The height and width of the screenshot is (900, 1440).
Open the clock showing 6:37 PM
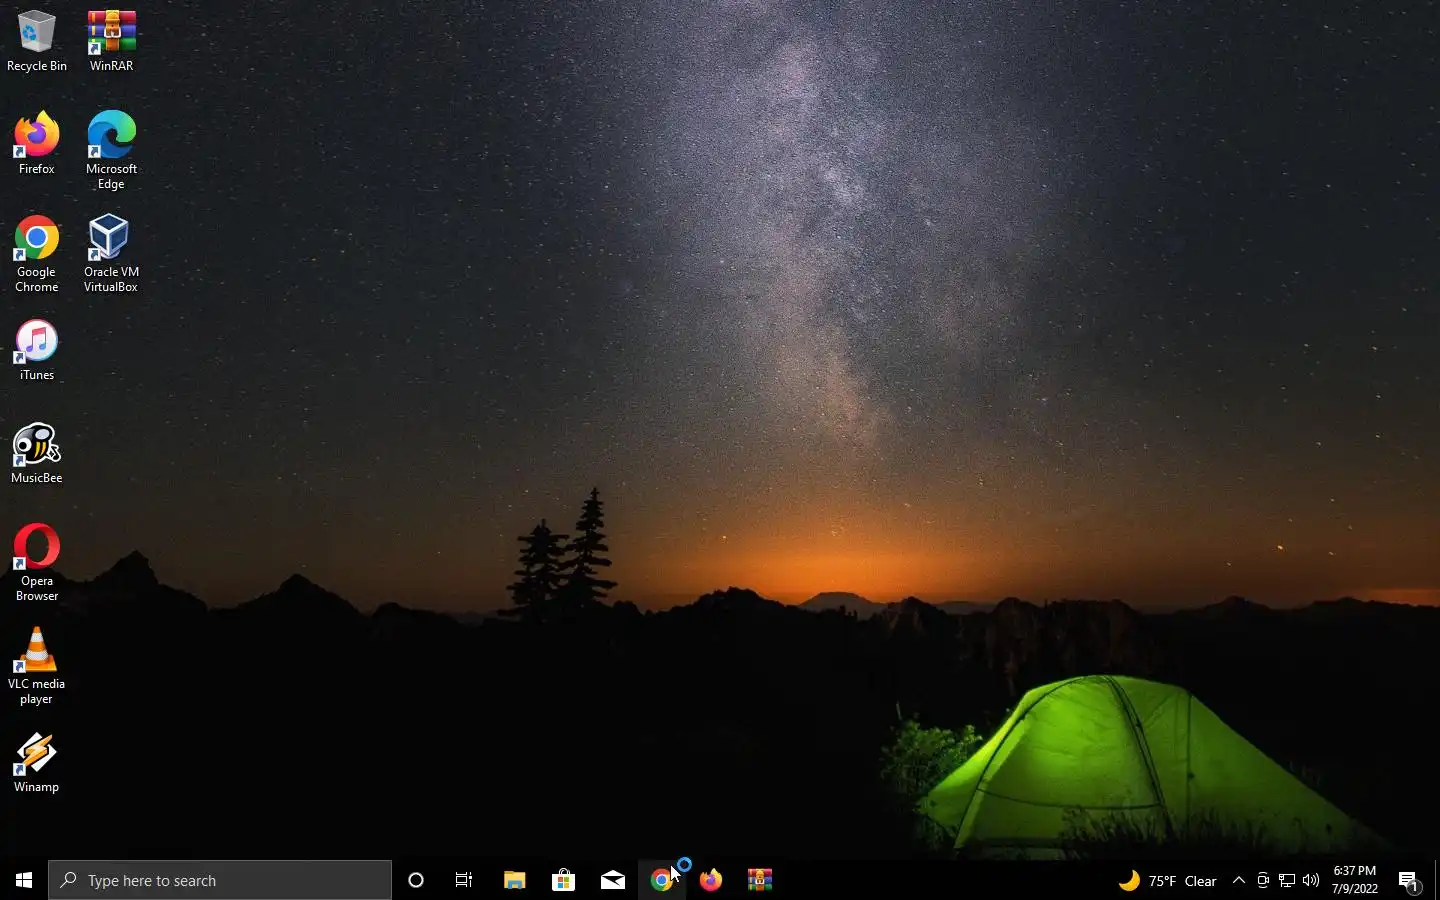point(1355,880)
